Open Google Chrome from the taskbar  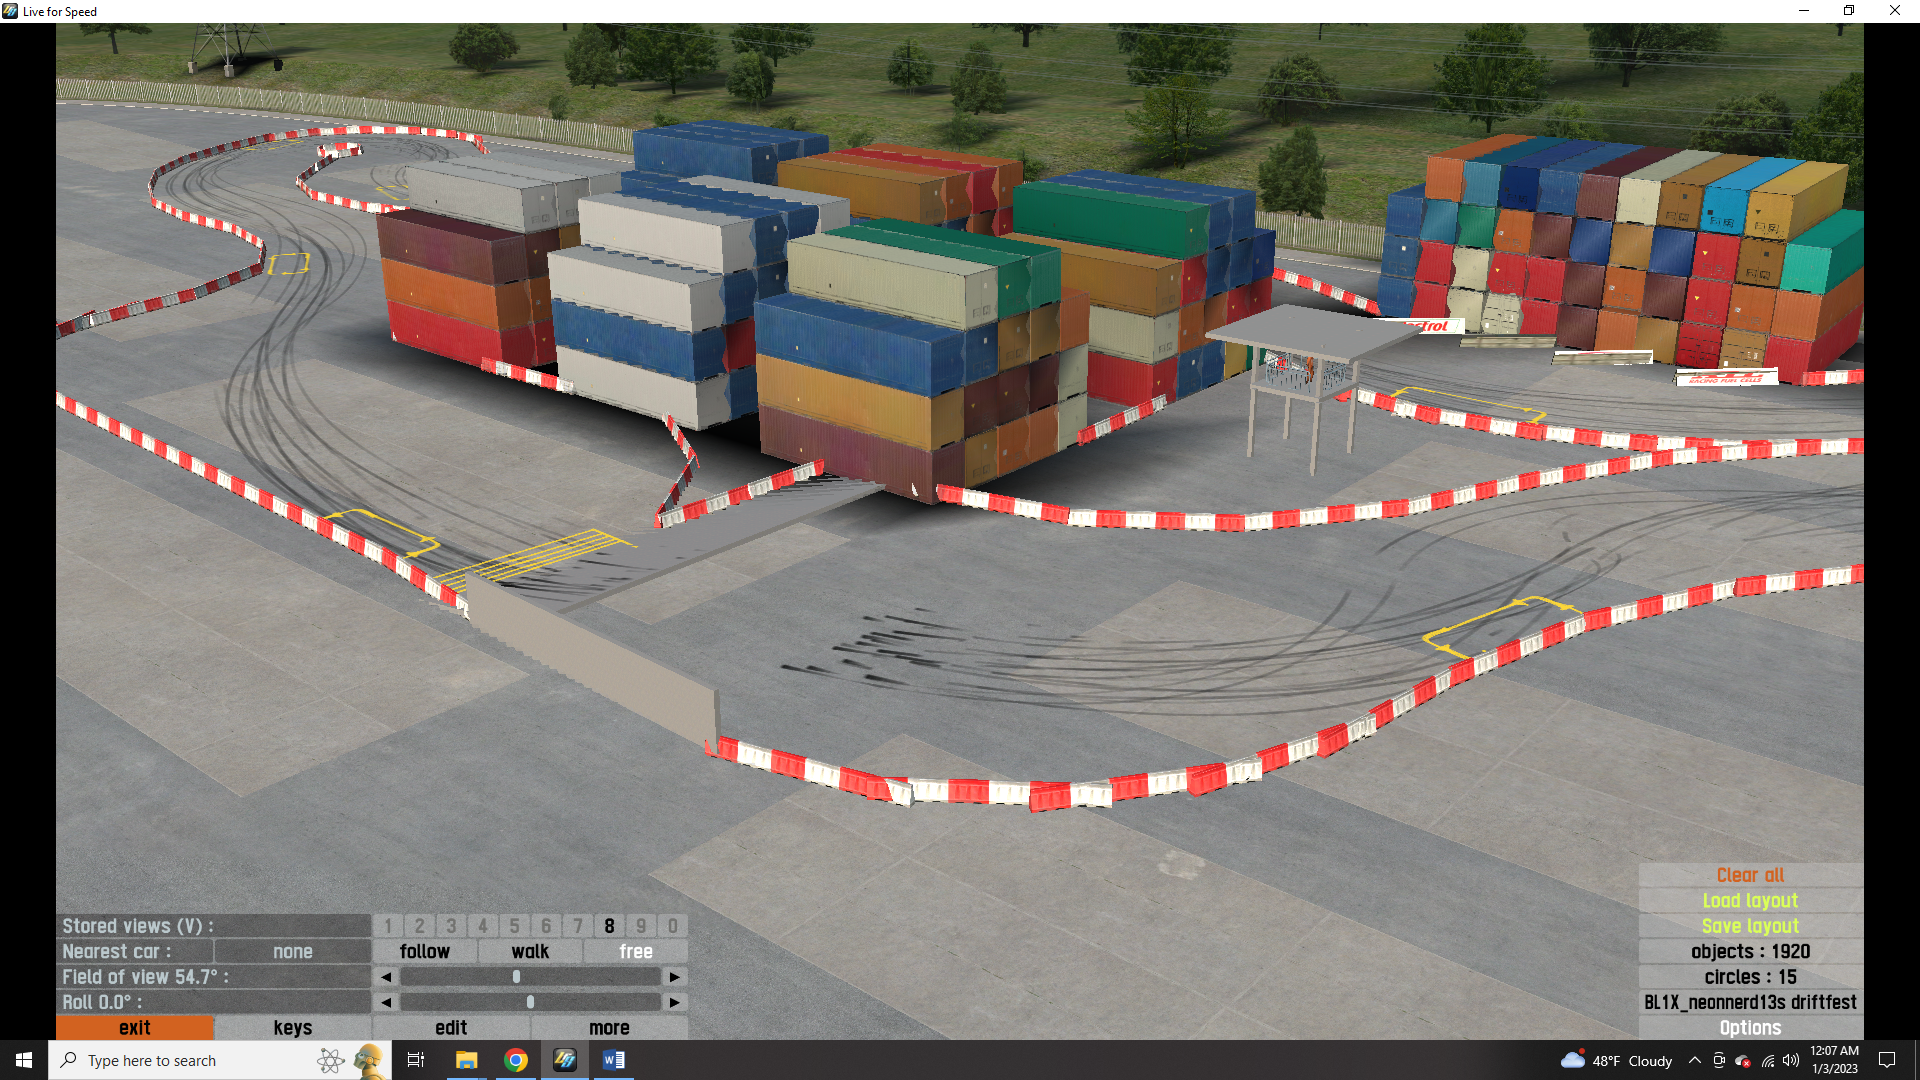tap(516, 1060)
